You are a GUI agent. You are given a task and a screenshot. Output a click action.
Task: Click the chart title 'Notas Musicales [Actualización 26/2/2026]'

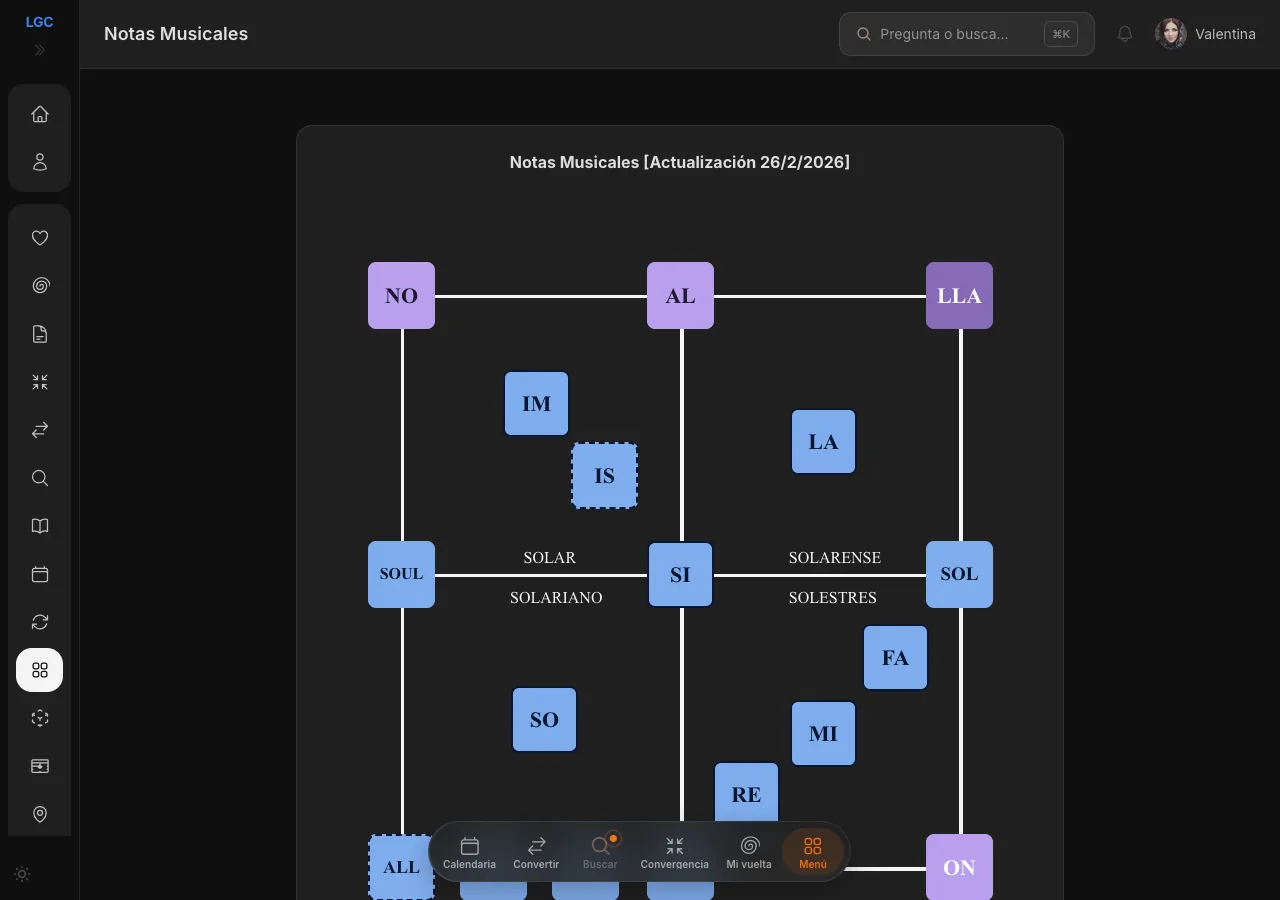[680, 162]
